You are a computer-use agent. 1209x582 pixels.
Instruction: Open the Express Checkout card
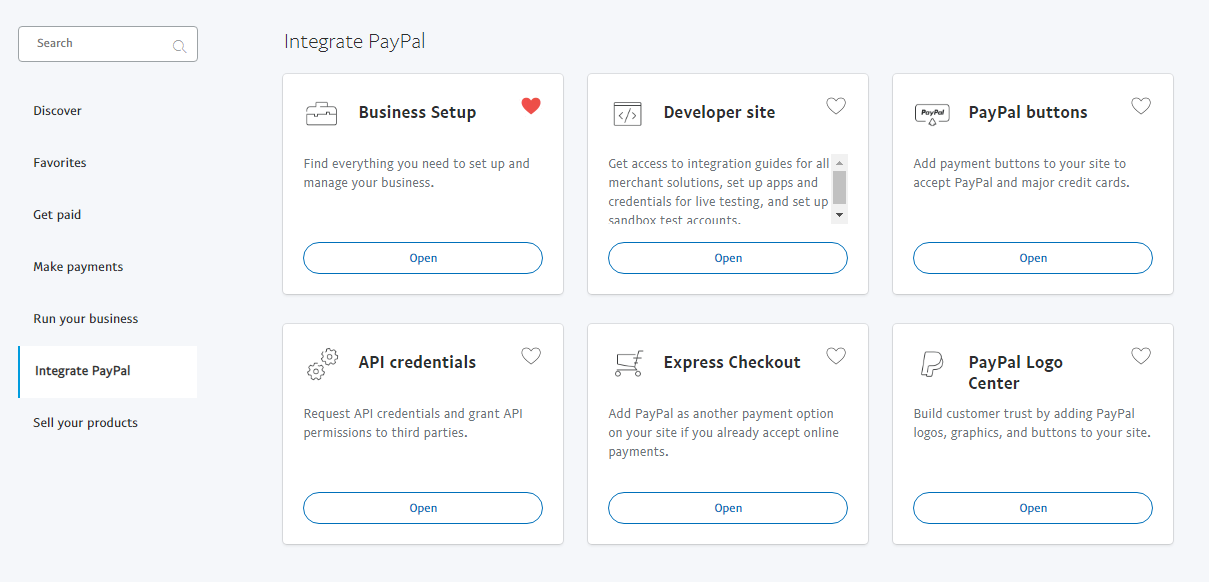728,508
